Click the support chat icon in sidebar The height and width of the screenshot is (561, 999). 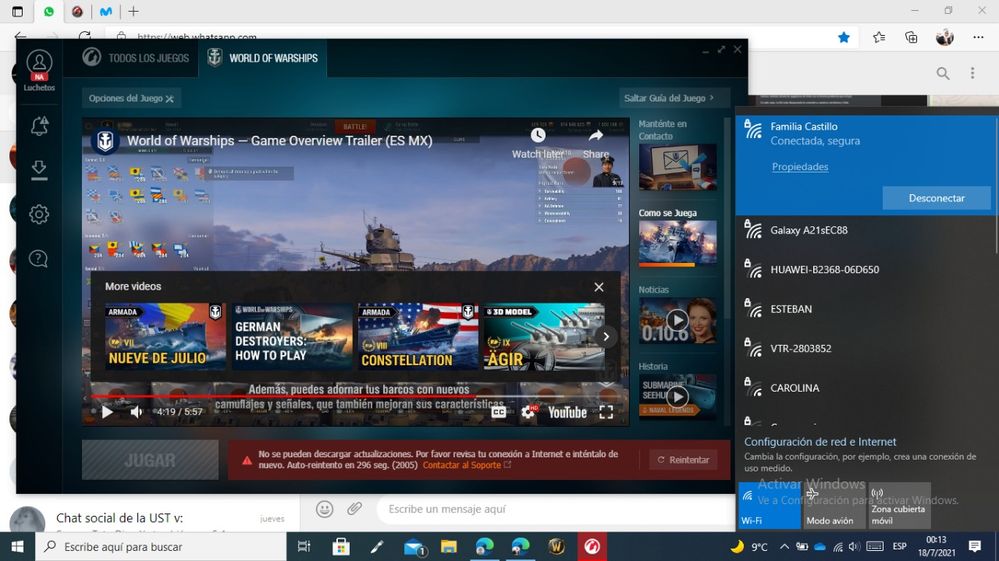(x=39, y=259)
